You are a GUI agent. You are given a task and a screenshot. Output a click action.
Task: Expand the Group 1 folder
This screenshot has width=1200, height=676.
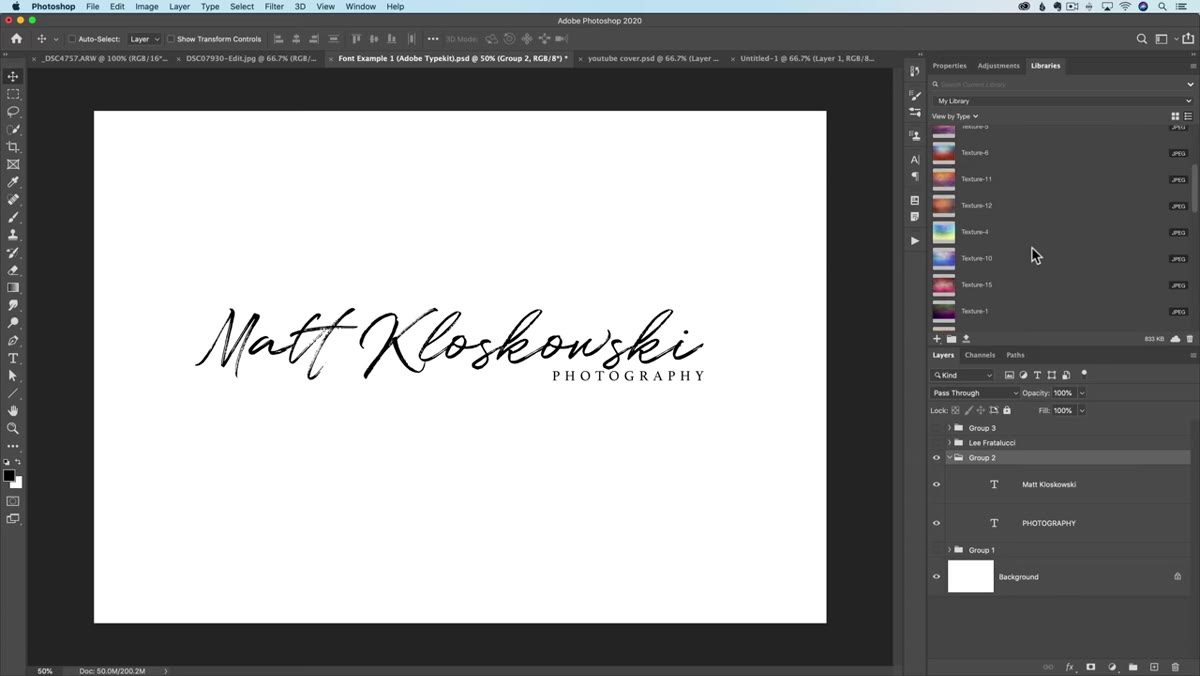(949, 550)
